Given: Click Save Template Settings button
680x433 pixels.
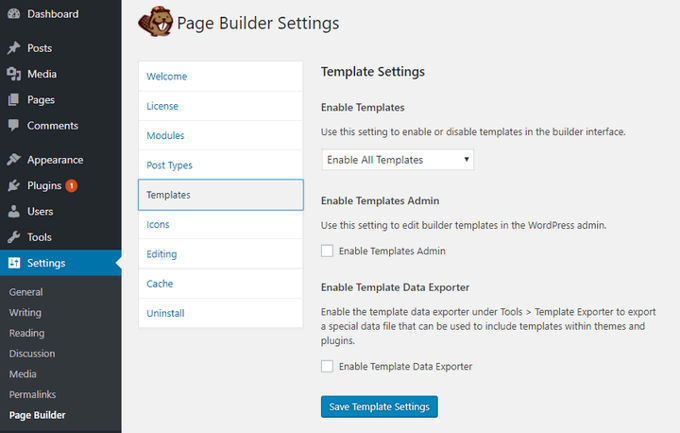Looking at the screenshot, I should (x=379, y=407).
